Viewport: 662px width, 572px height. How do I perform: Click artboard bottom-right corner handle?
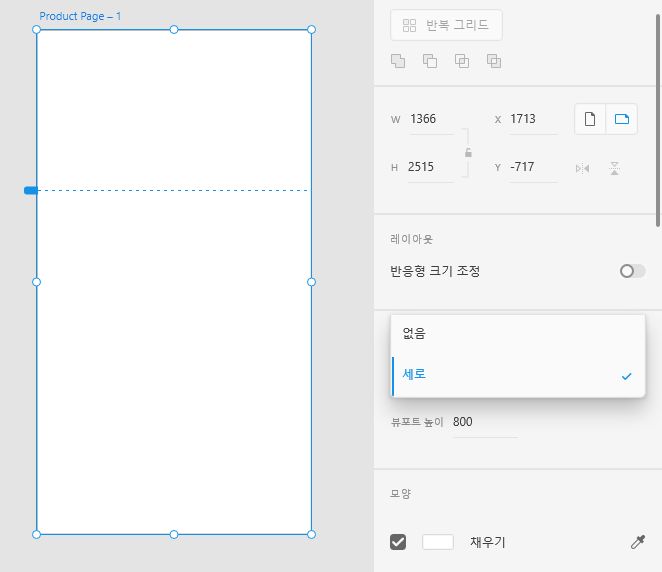point(312,534)
